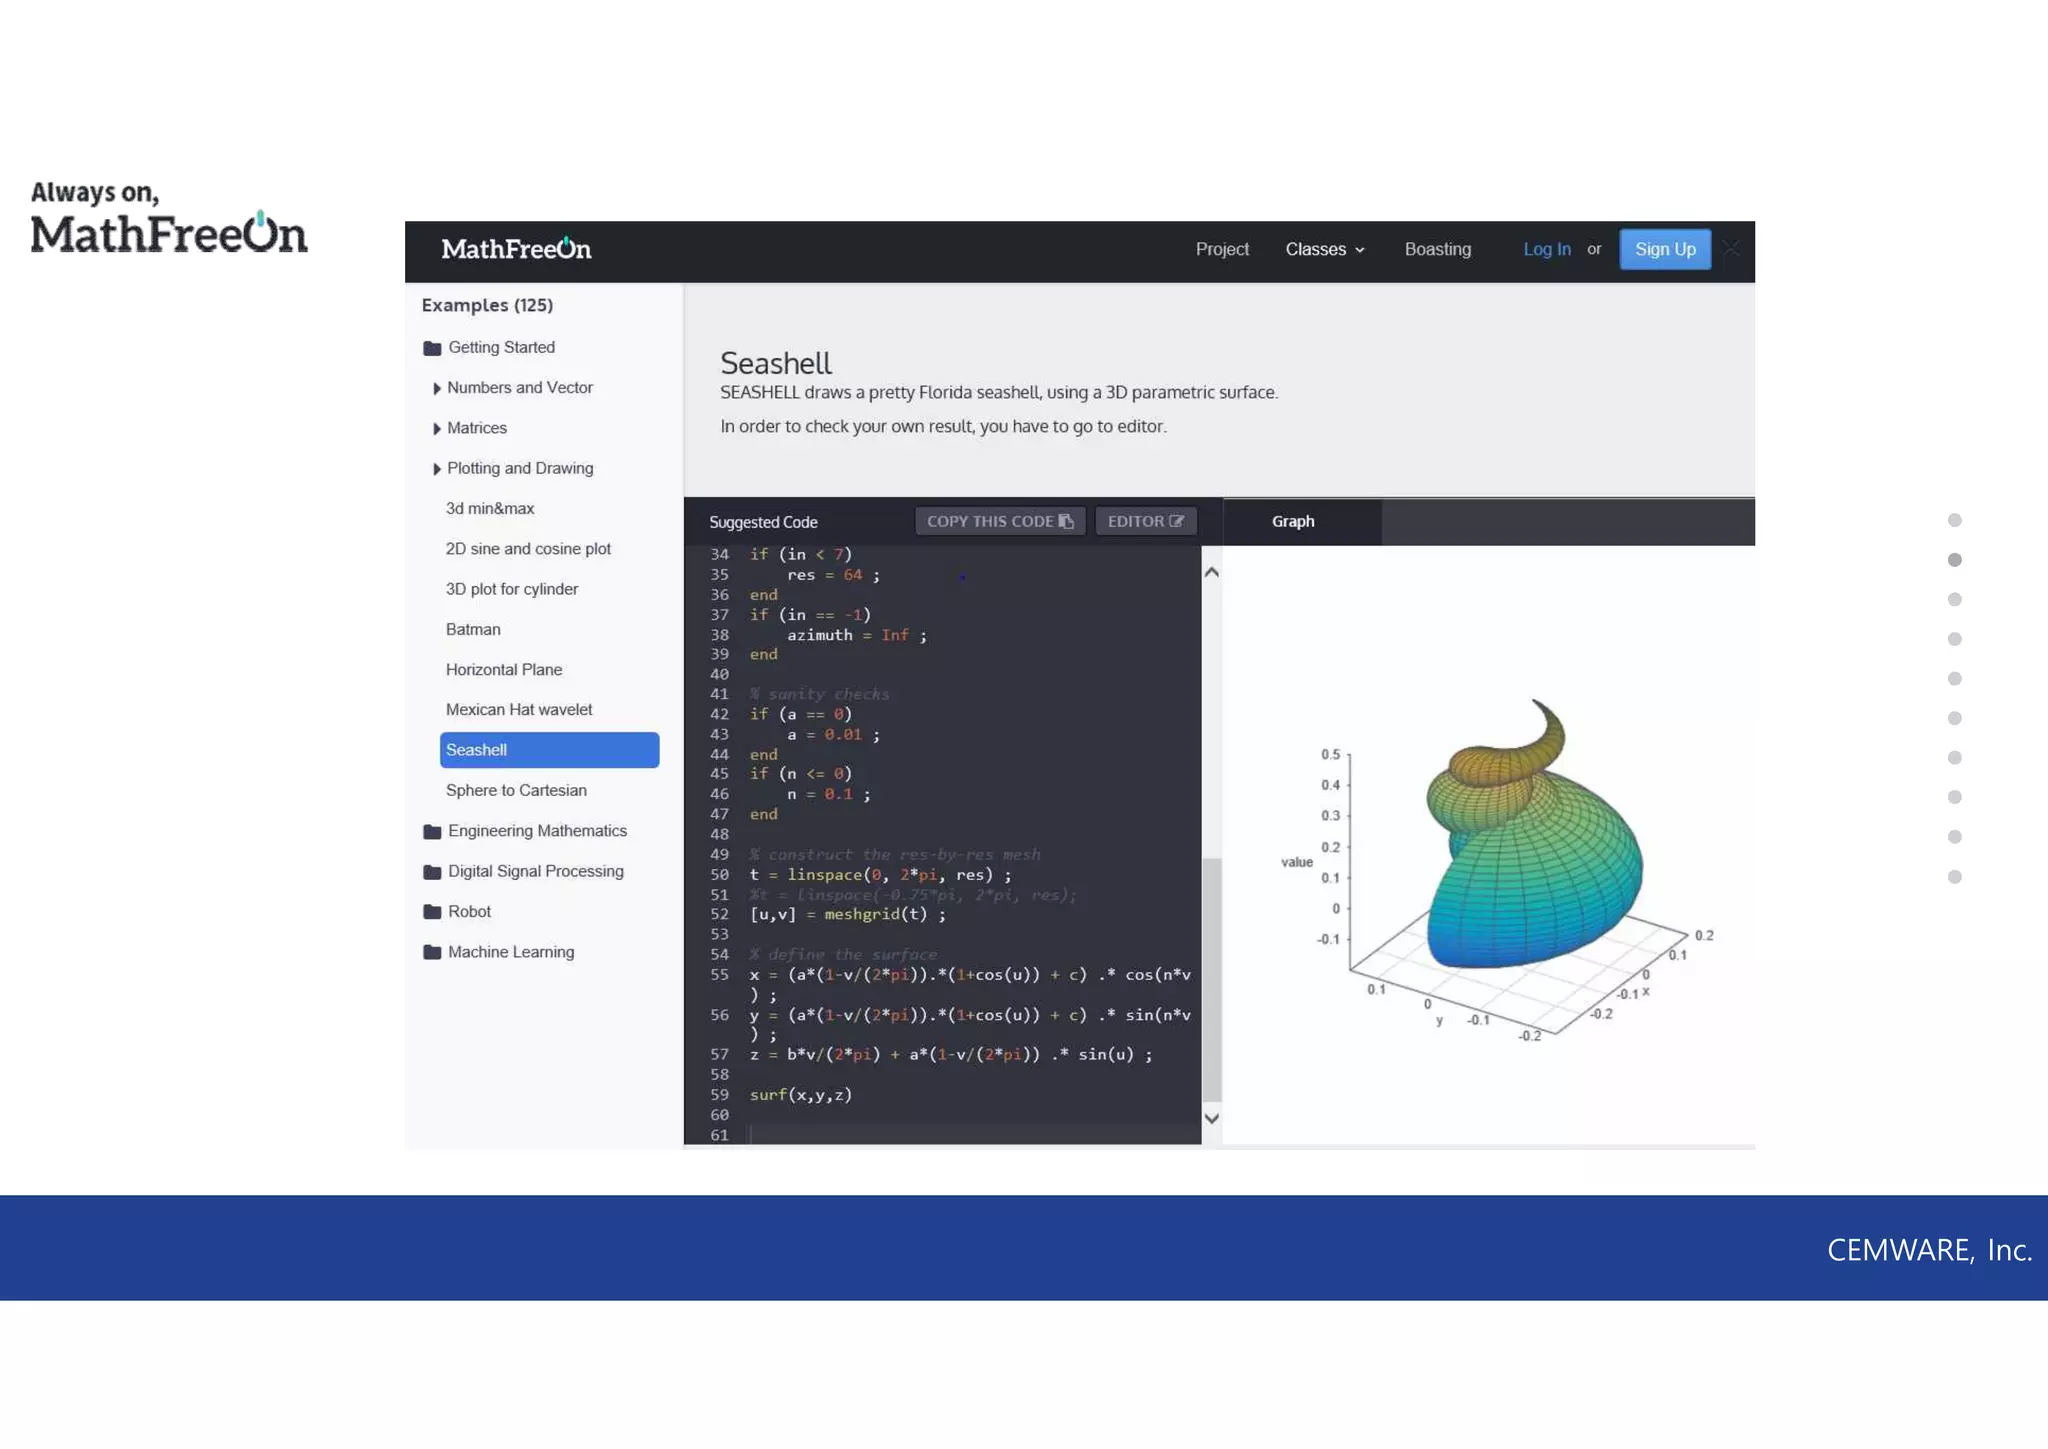Click the Engineering Mathematics folder icon

coord(432,832)
